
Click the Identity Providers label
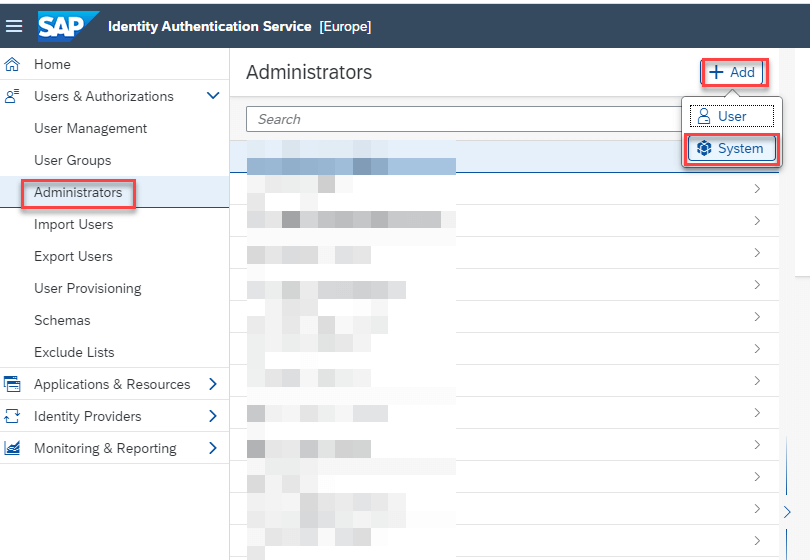(88, 416)
